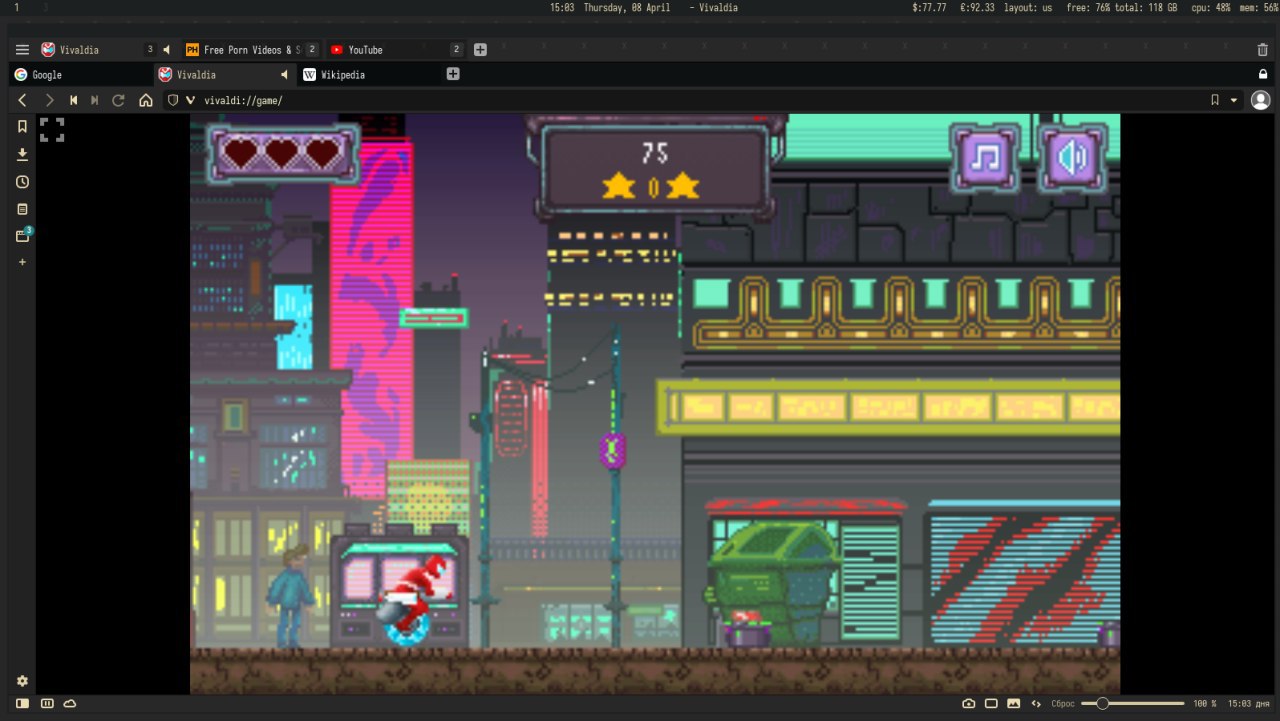Open the Bookmarks panel in the sidebar
1280x721 pixels.
tap(22, 126)
